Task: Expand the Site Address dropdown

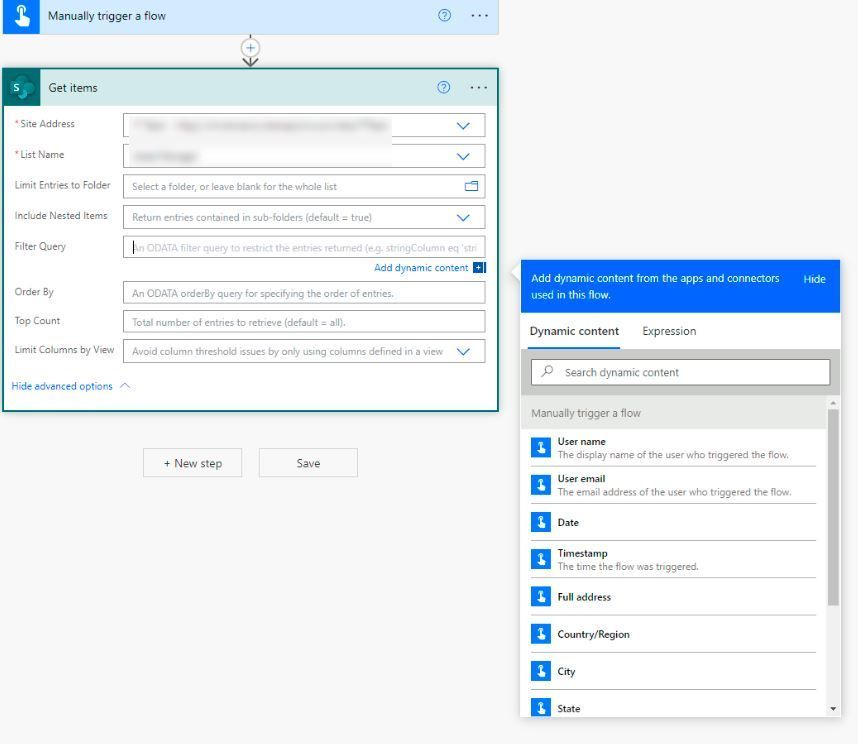Action: 463,126
